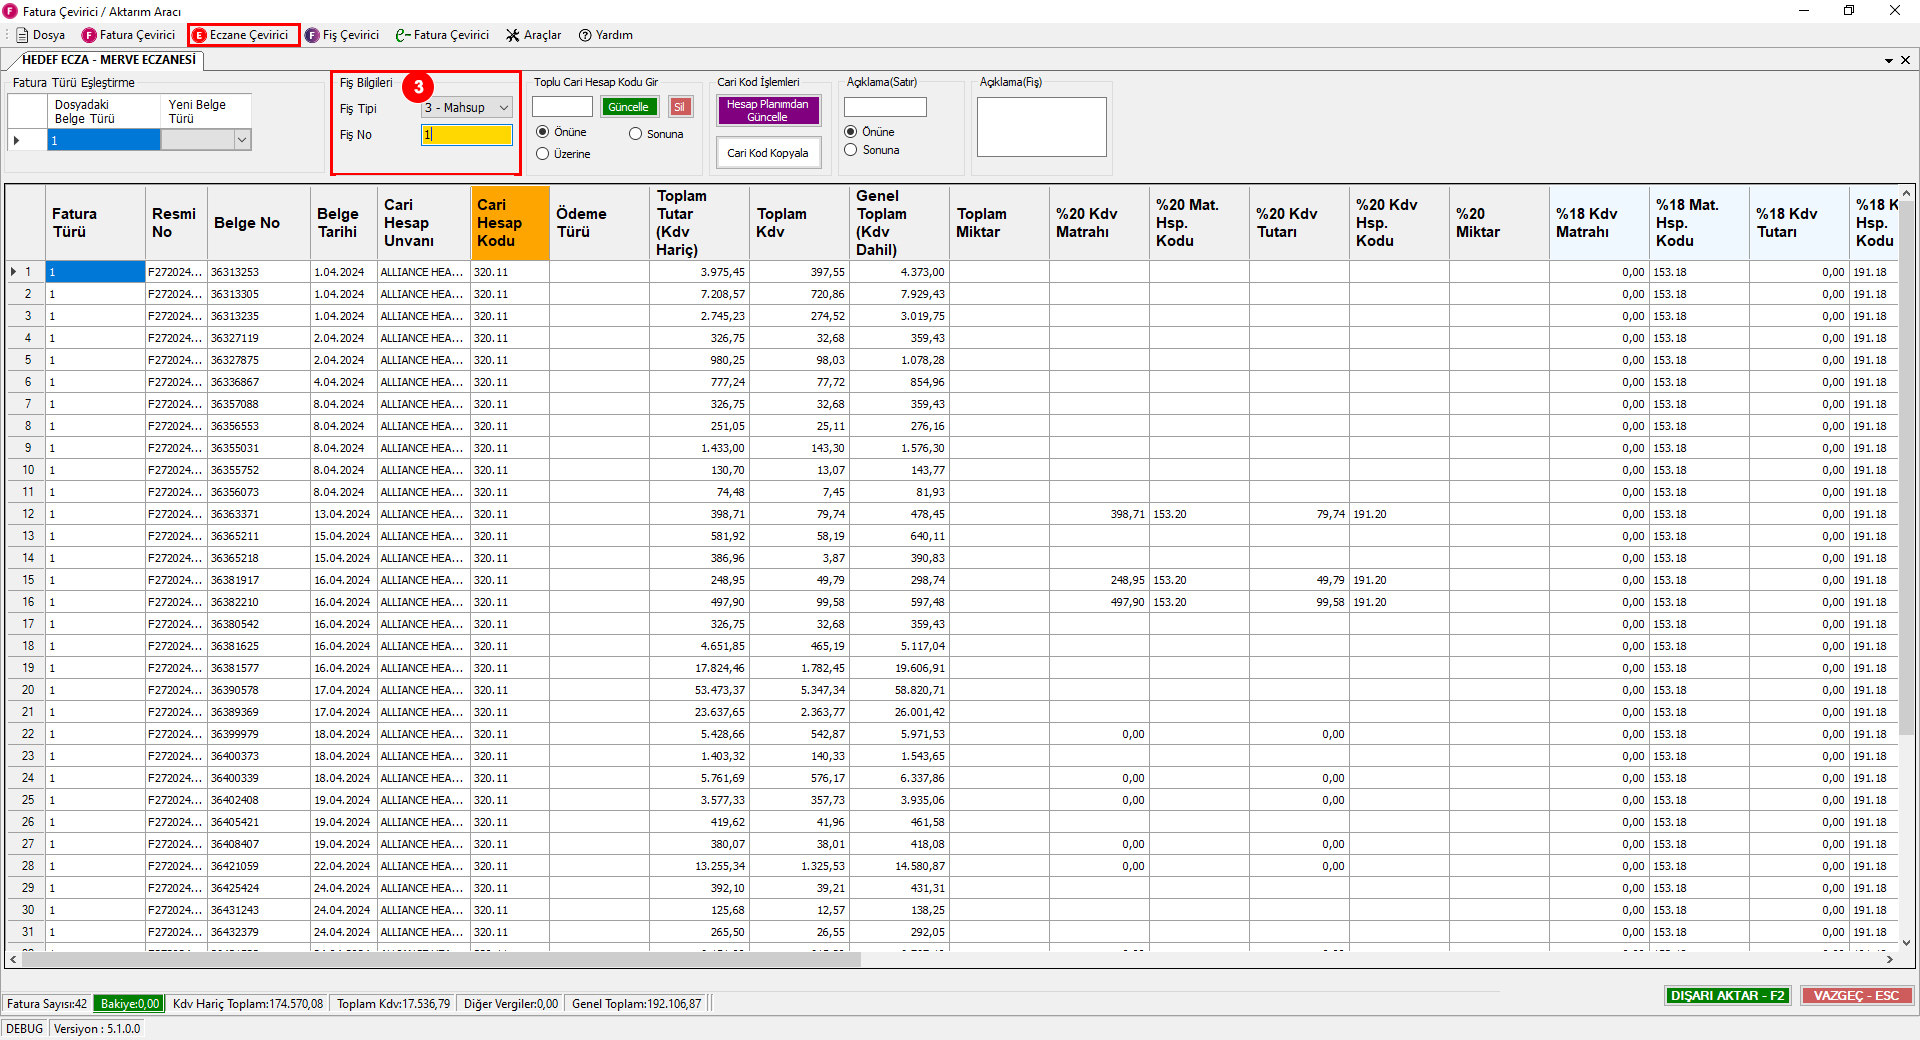
Task: Click the Cari Hesap Kodu column header
Action: click(510, 223)
